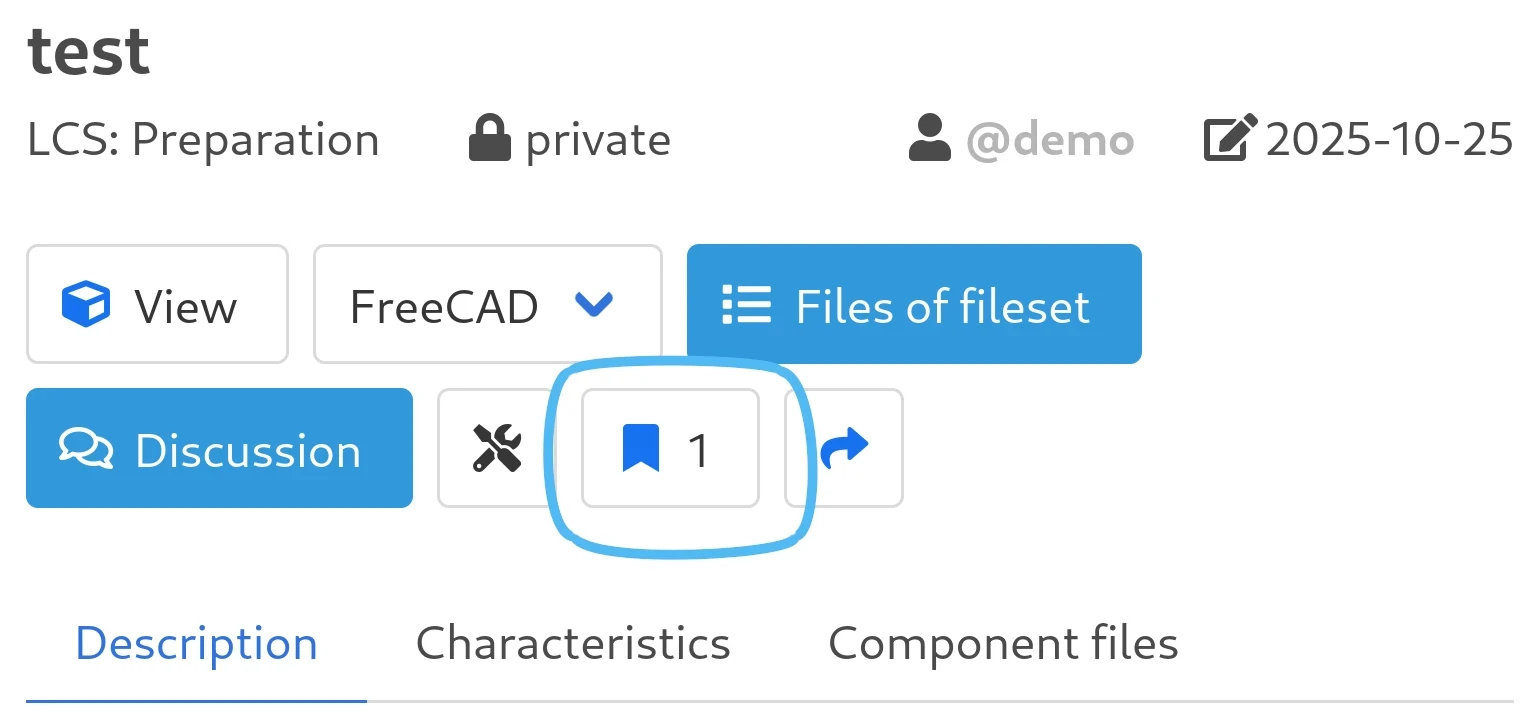1536x717 pixels.
Task: Click the blue bookmark ribbon icon
Action: point(641,448)
